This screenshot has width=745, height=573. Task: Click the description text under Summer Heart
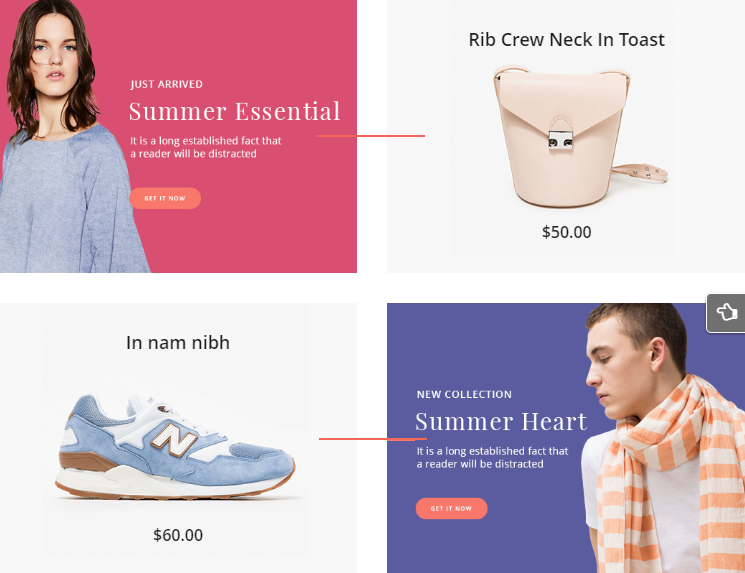pyautogui.click(x=492, y=458)
